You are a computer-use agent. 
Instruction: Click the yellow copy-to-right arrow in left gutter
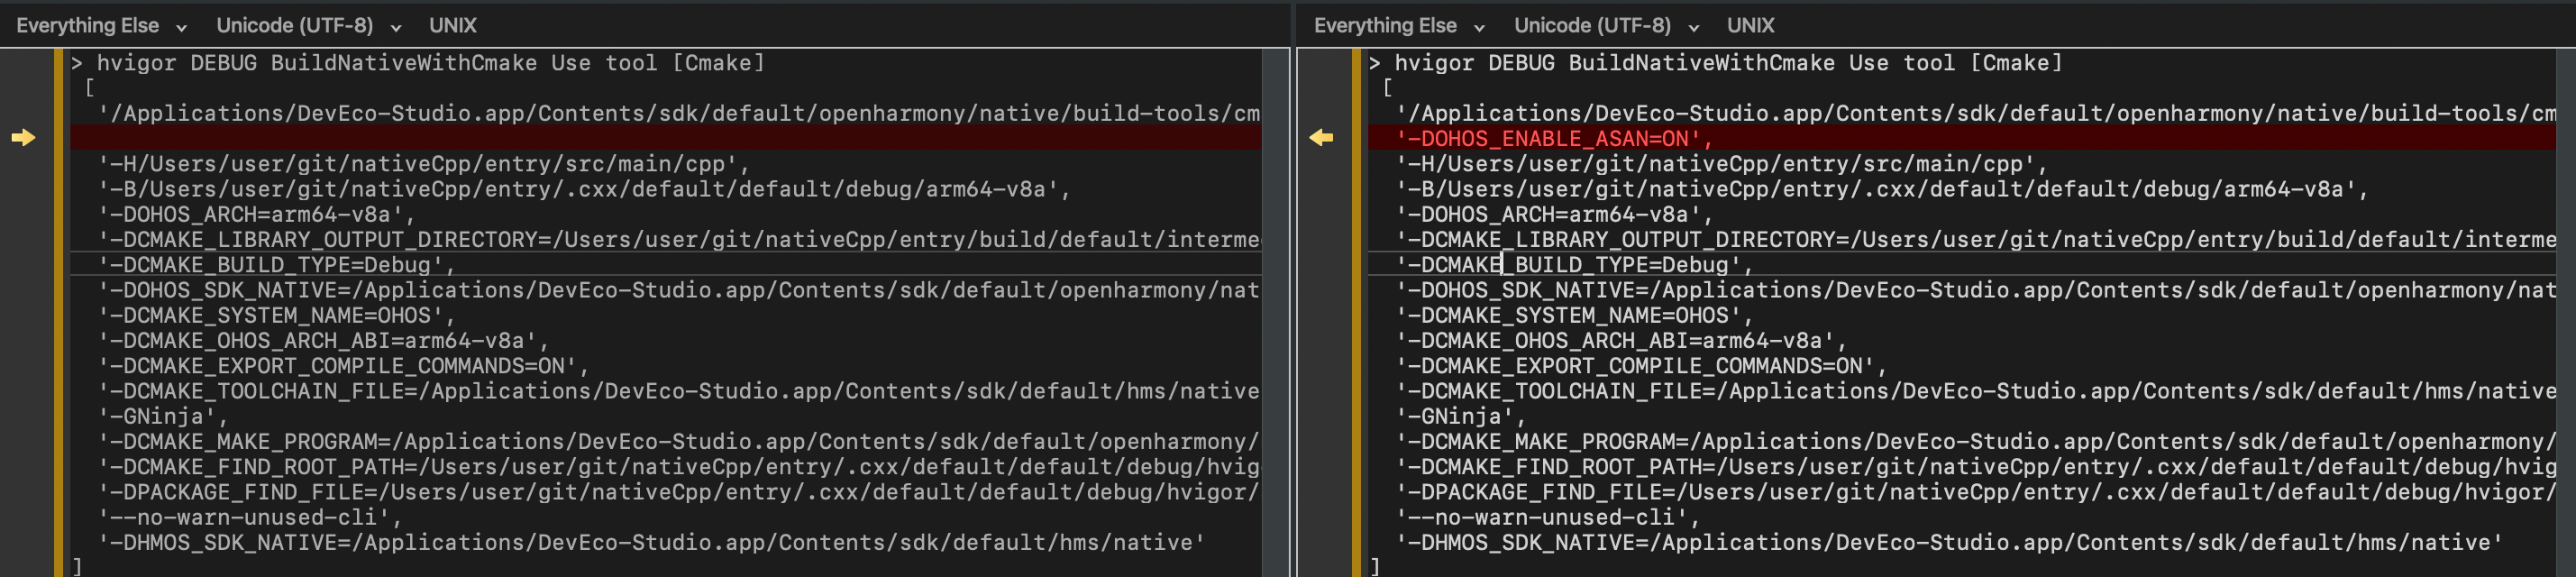(23, 138)
